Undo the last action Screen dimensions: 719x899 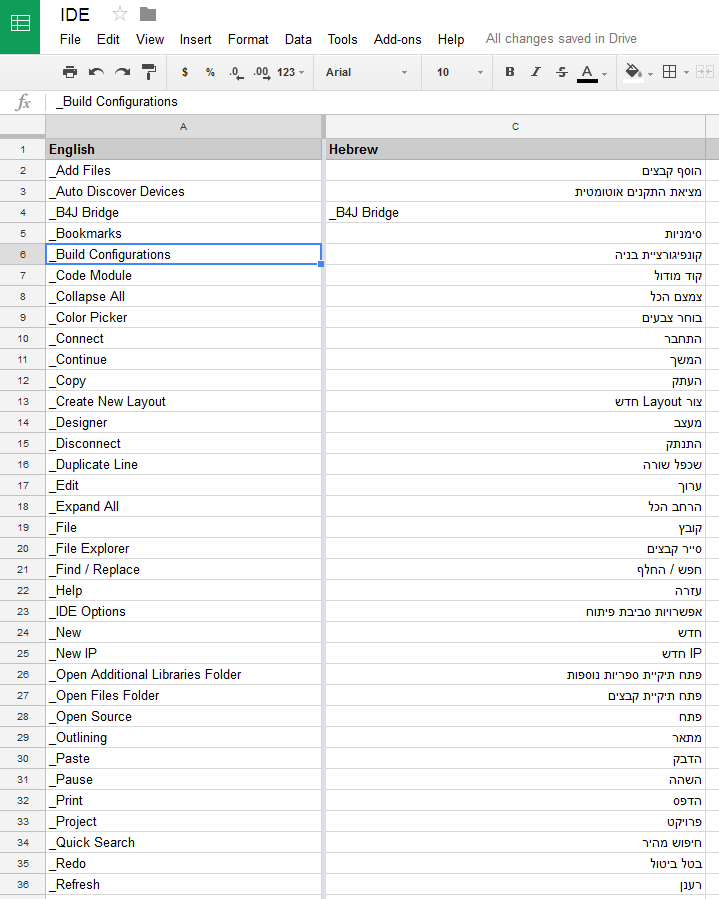(96, 72)
